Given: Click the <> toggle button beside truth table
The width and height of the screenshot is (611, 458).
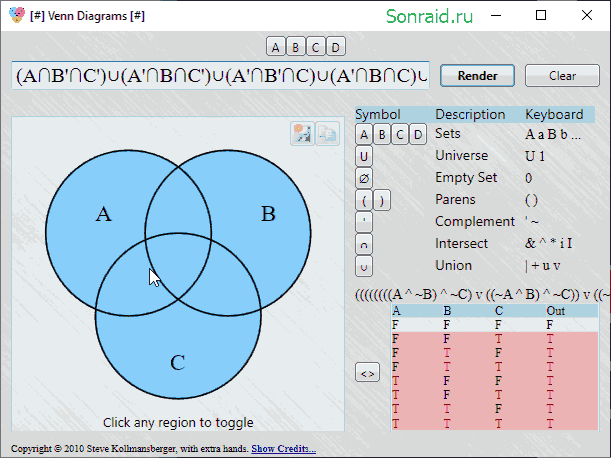Looking at the screenshot, I should pos(367,373).
